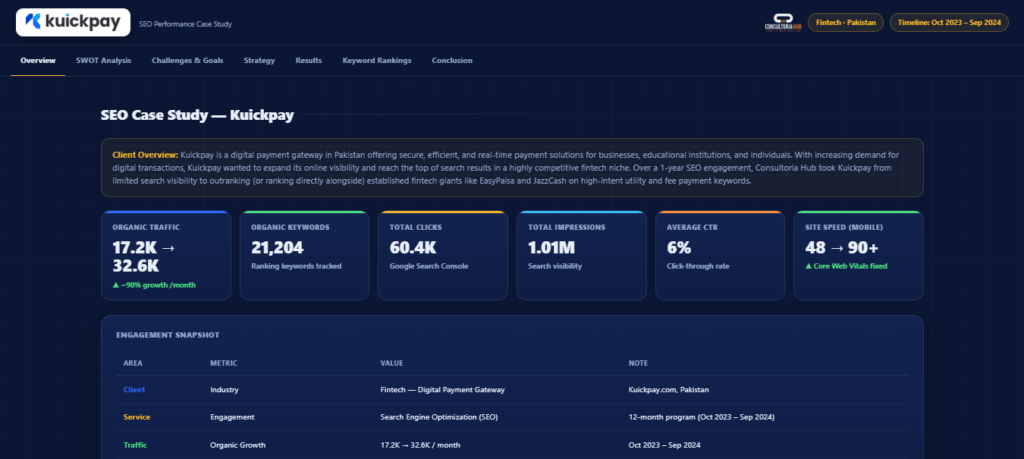Click the 'Service' row label
The image size is (1024, 459).
pyautogui.click(x=136, y=417)
